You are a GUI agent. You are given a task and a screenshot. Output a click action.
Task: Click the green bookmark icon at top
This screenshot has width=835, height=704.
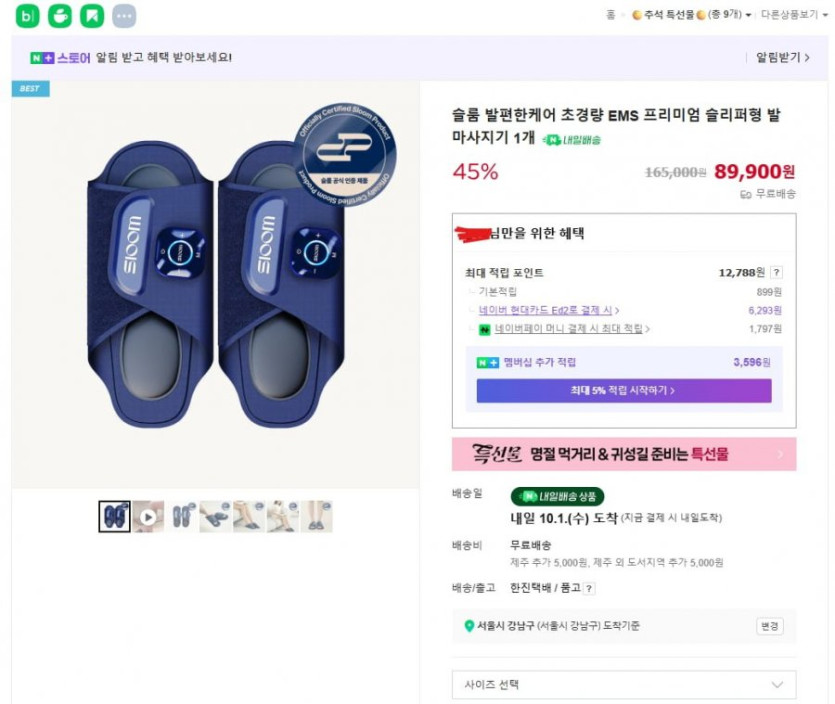[x=92, y=16]
